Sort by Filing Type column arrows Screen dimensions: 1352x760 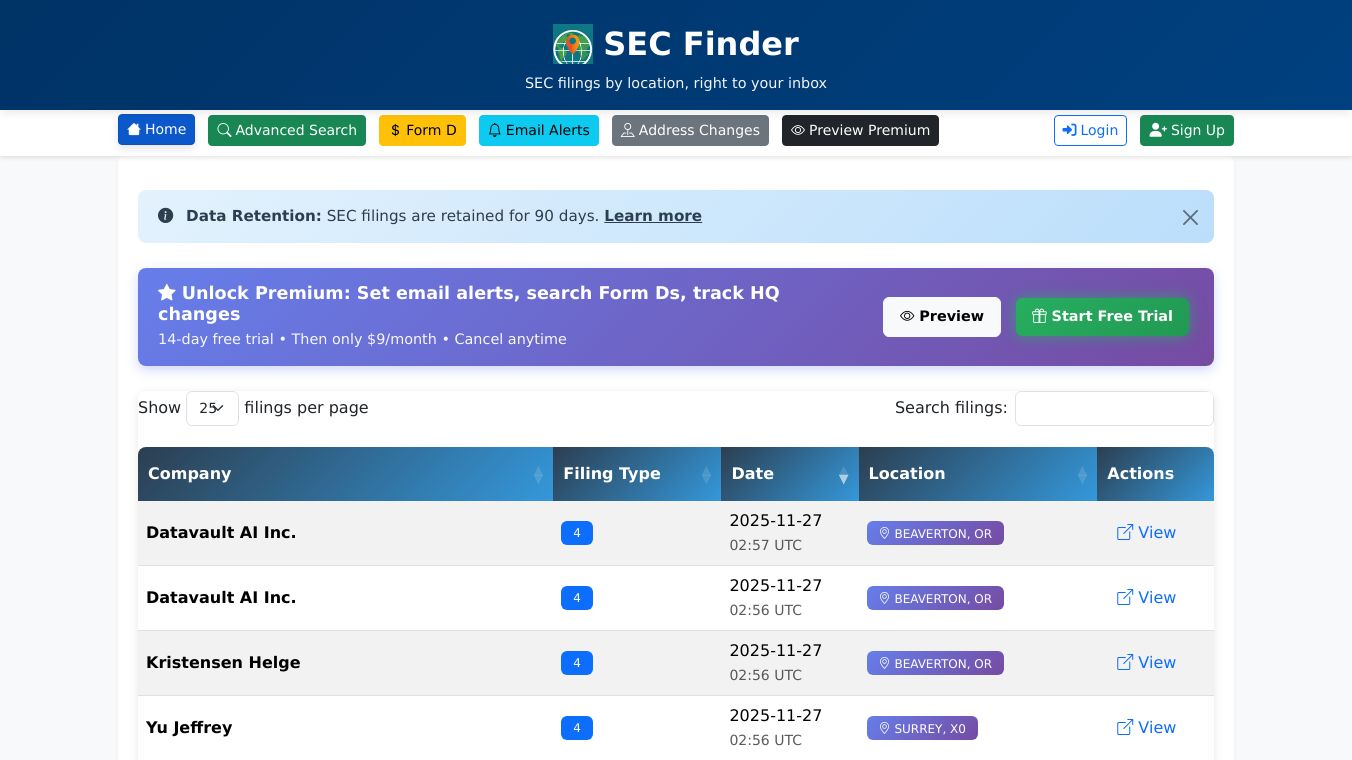point(706,475)
